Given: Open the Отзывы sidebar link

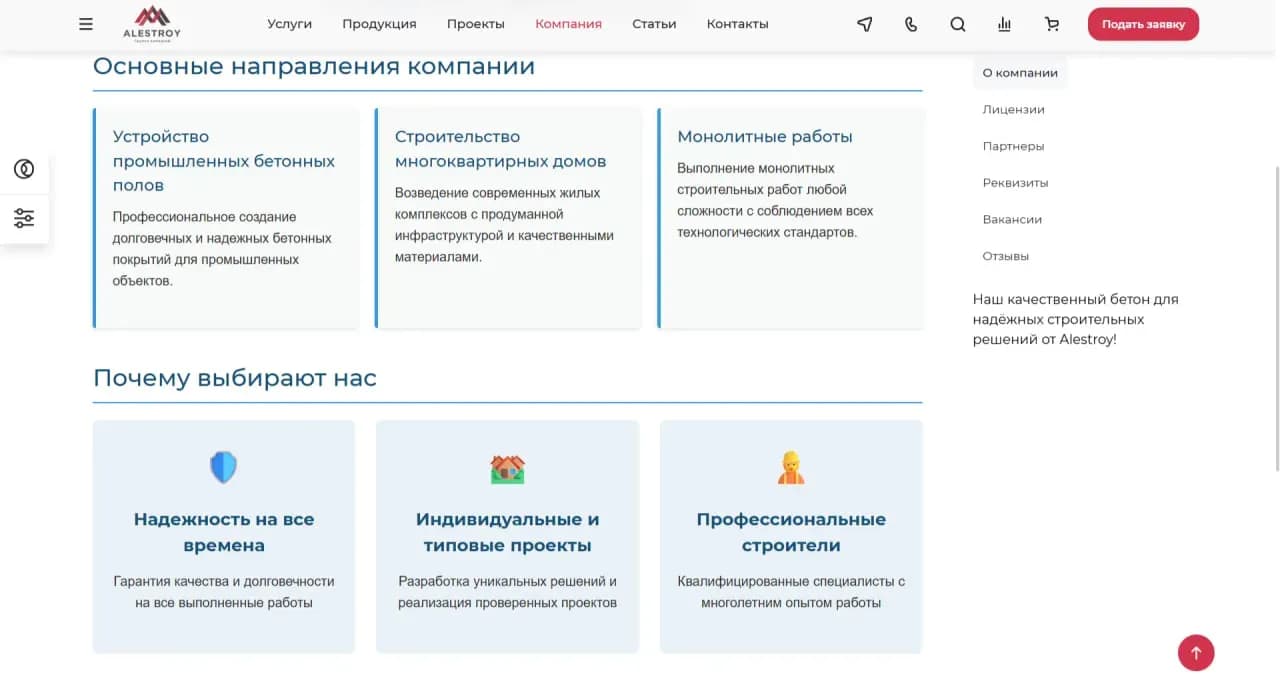Looking at the screenshot, I should [x=1005, y=256].
